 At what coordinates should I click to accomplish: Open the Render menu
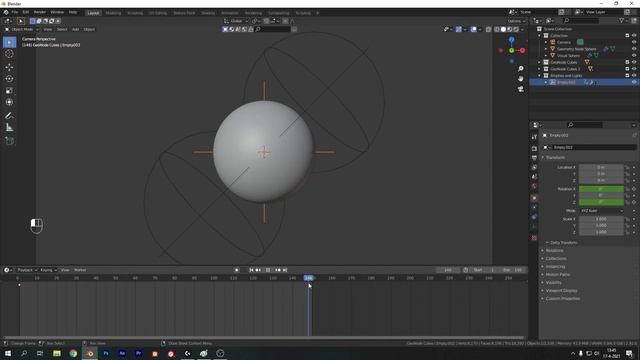click(x=40, y=12)
